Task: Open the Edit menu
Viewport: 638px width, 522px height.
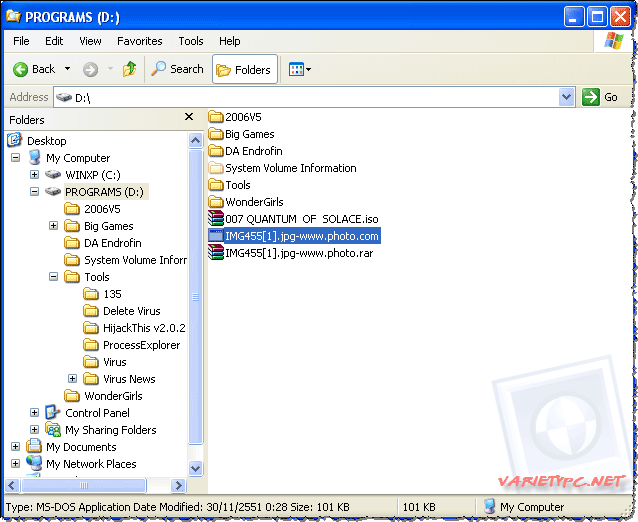Action: [54, 41]
